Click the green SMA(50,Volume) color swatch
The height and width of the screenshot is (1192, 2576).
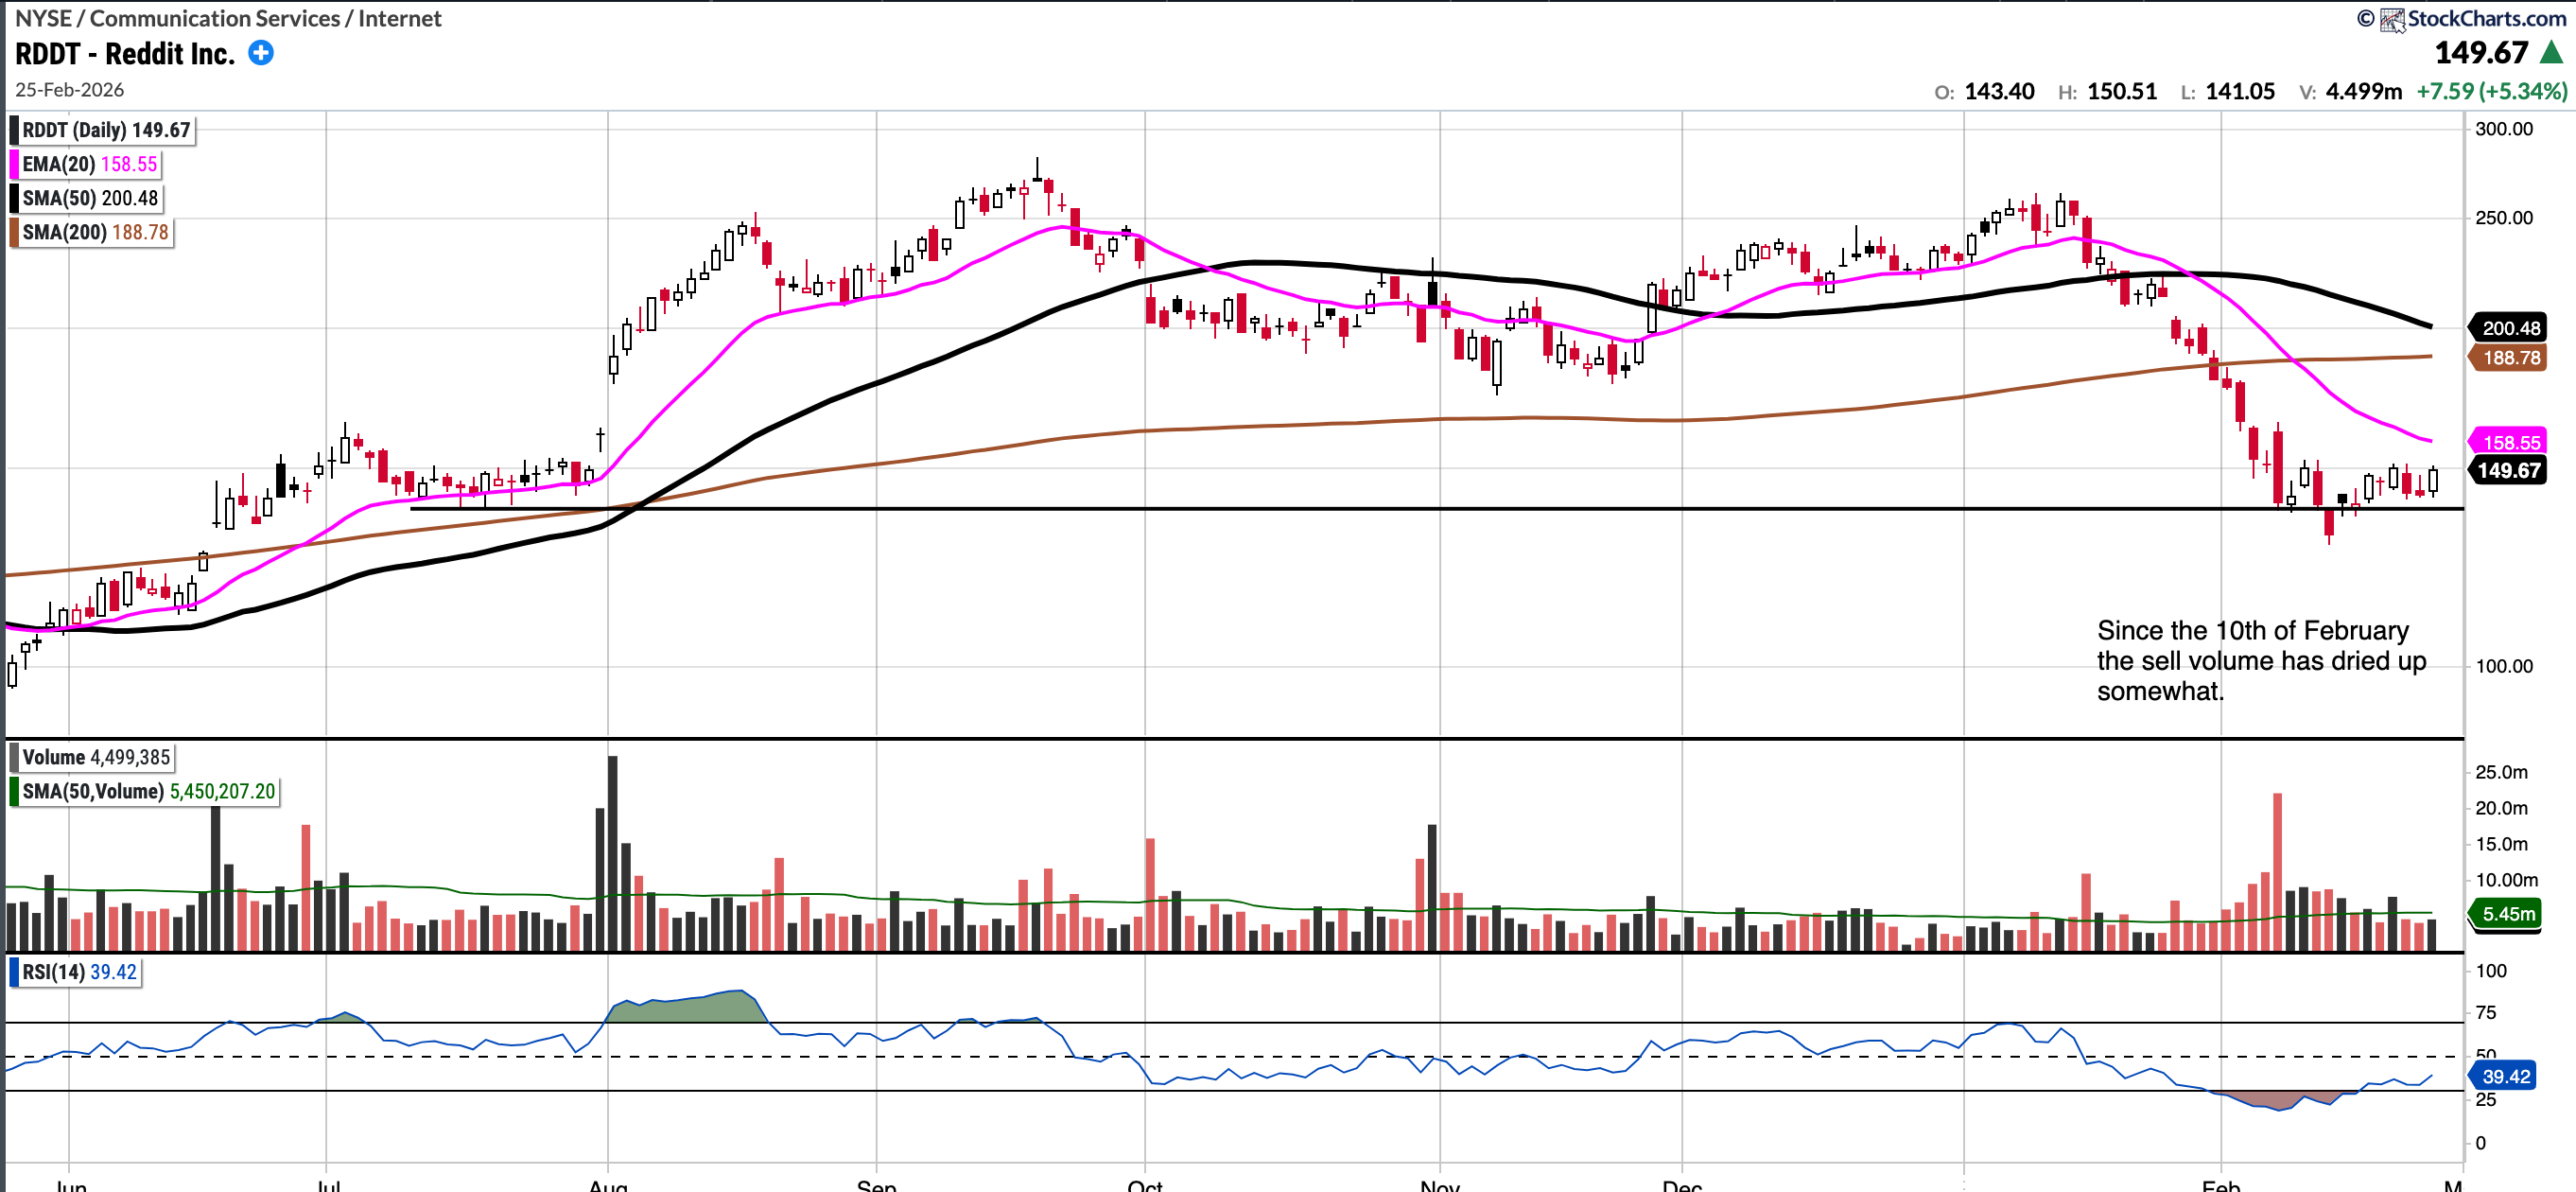[14, 791]
